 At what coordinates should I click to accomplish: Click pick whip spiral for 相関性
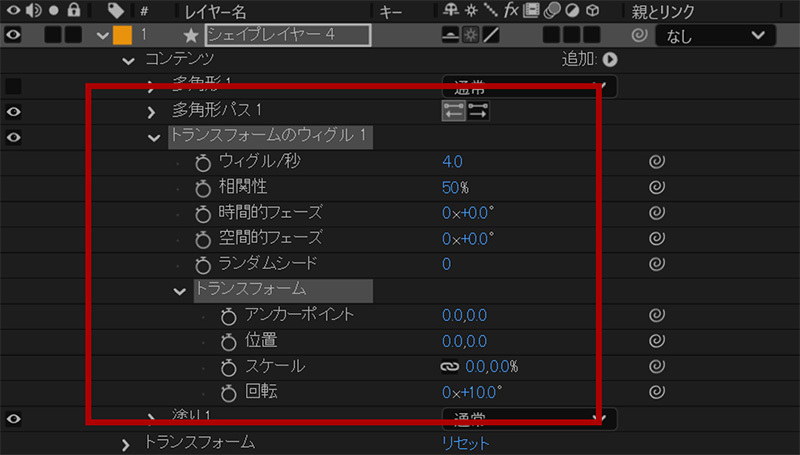[x=657, y=187]
